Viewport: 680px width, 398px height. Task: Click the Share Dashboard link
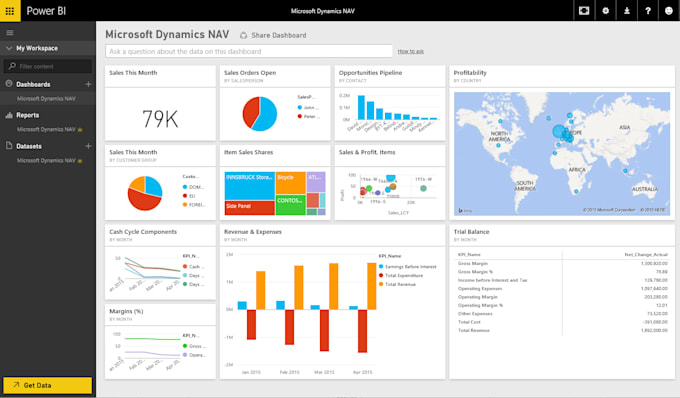[x=279, y=35]
